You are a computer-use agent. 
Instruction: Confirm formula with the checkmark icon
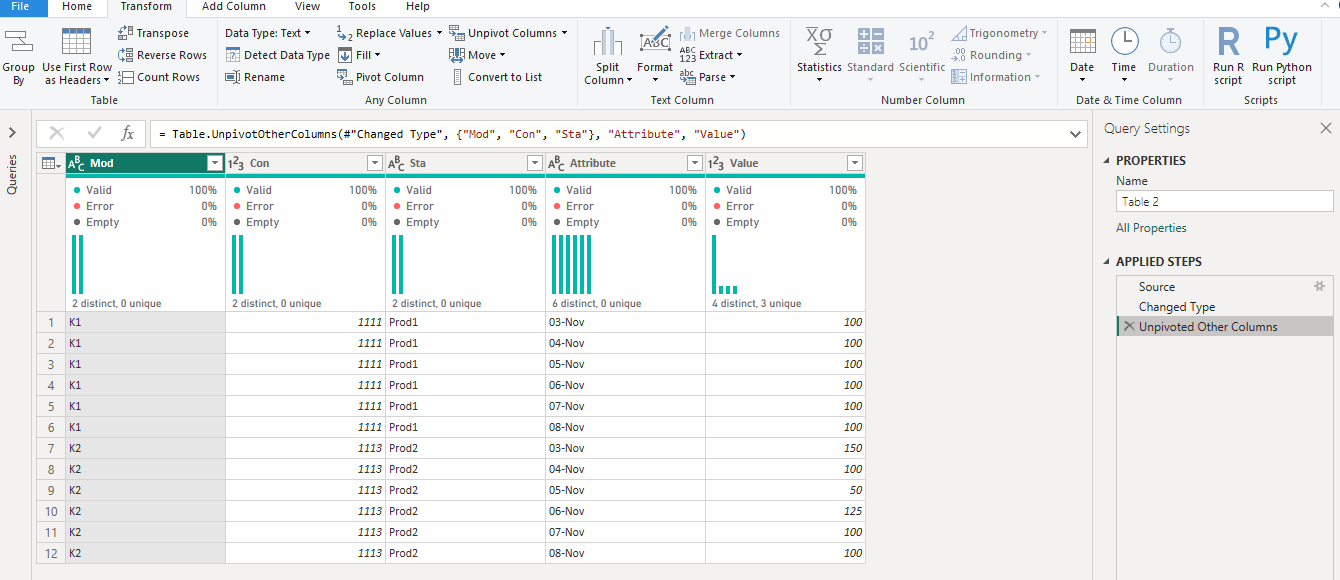click(94, 133)
